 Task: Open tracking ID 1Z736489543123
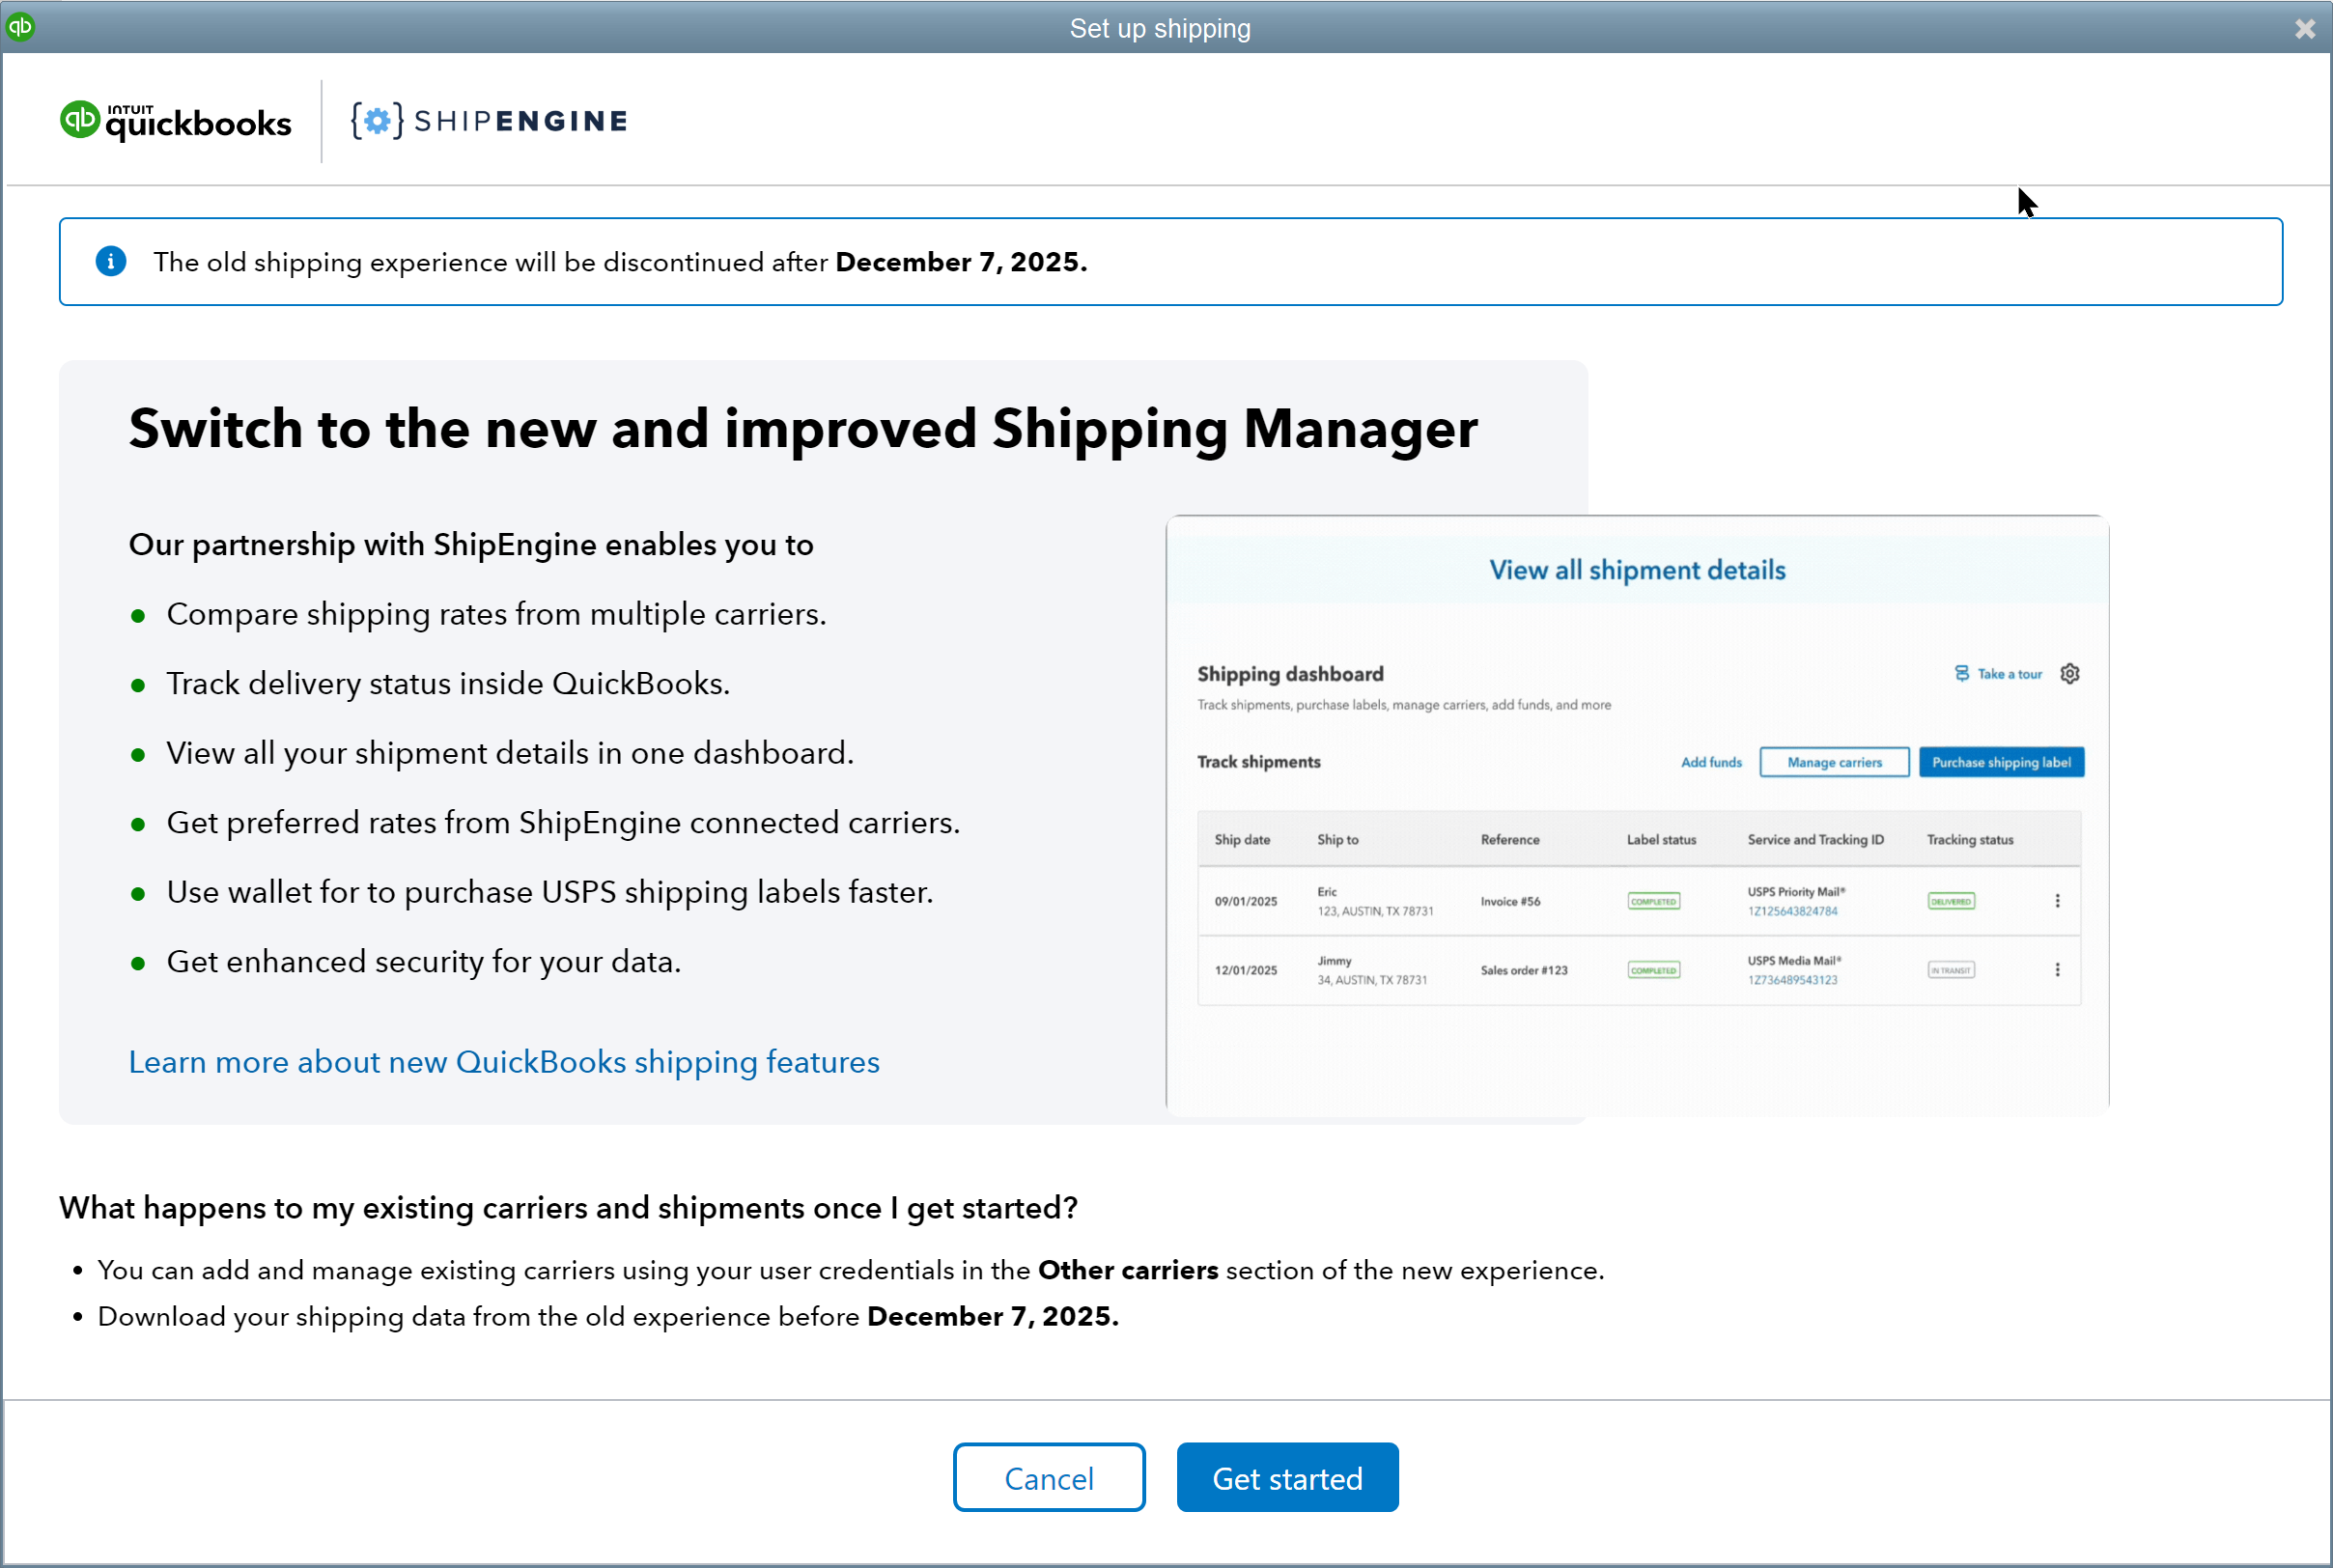1791,979
